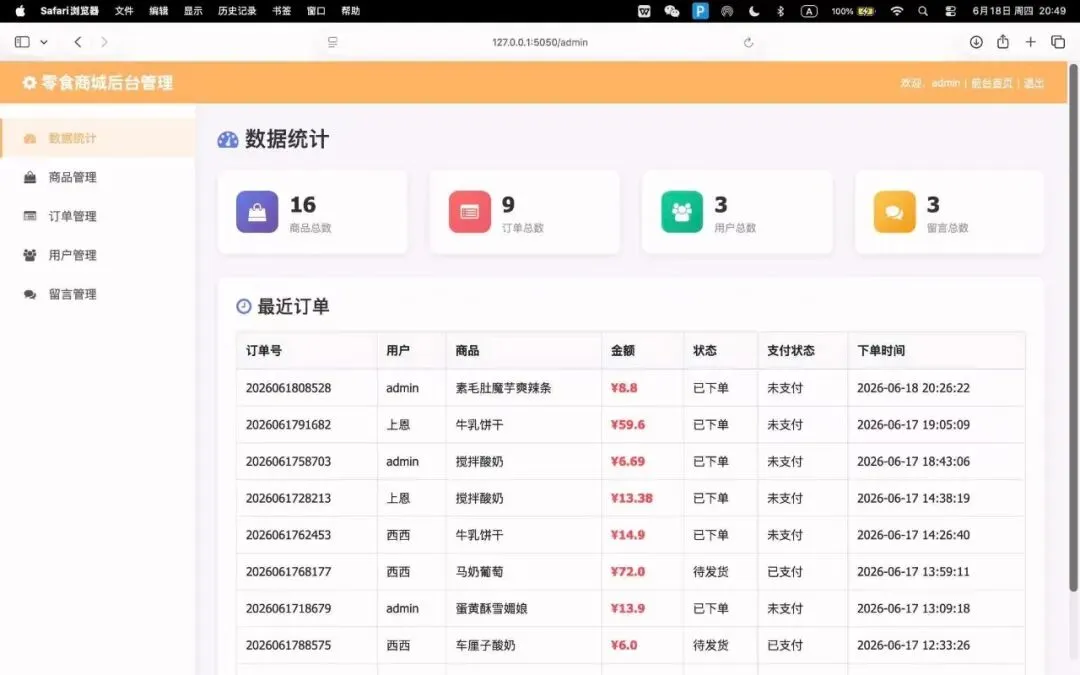Open Bluetooth status icon
Viewport: 1080px width, 675px height.
[780, 11]
